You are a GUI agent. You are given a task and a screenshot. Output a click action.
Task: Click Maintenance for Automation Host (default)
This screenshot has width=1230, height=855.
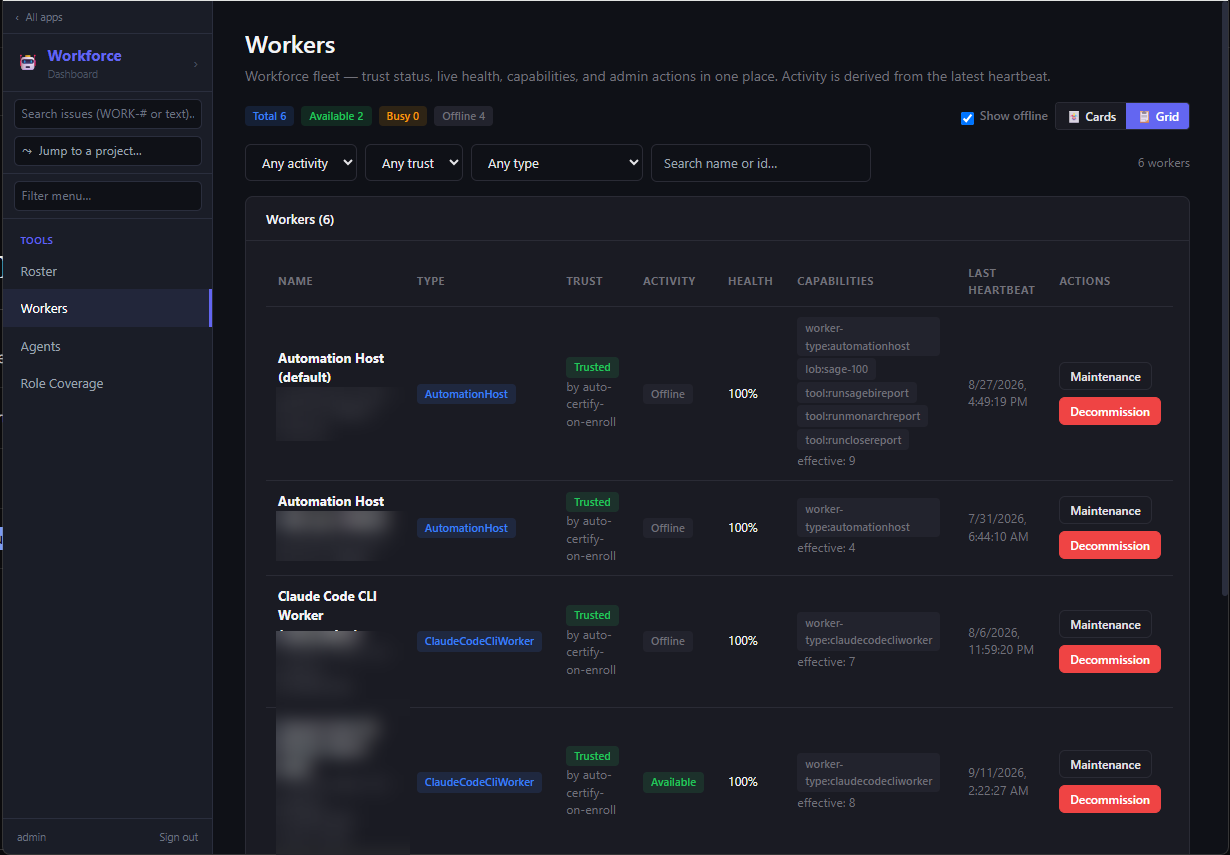pos(1105,377)
